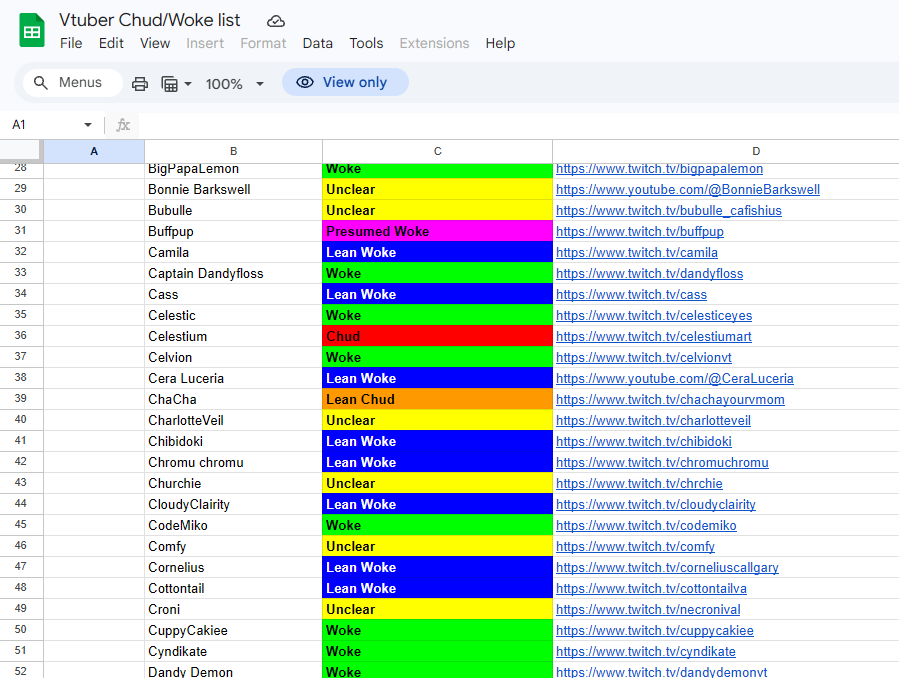Viewport: 899px width, 678px height.
Task: Click the Chromu chromu name cell
Action: click(233, 462)
